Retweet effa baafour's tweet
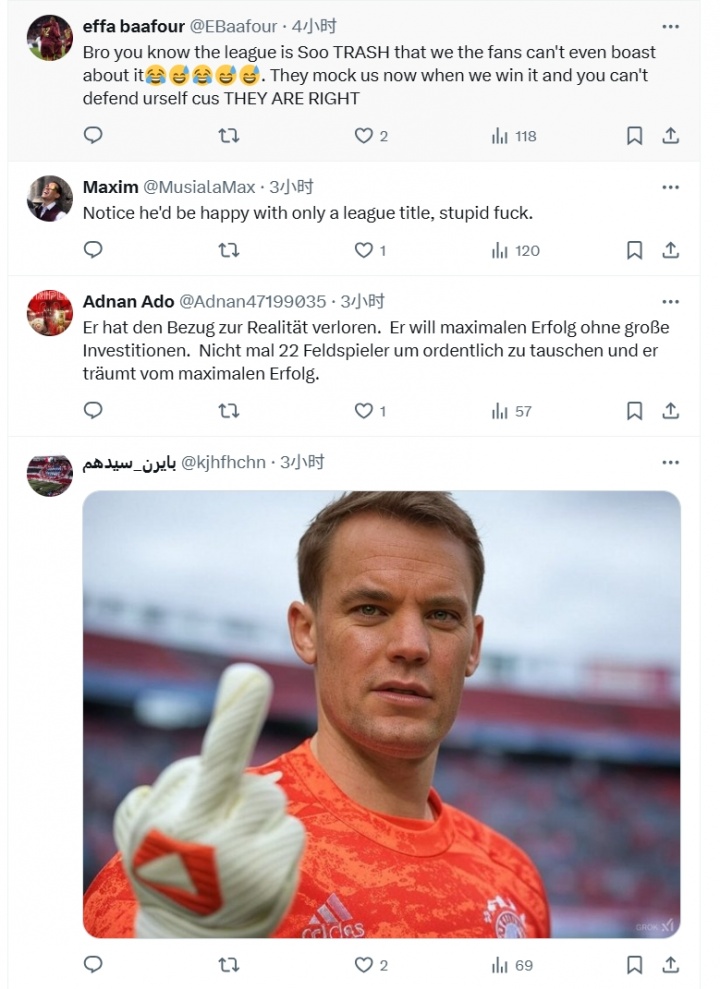The height and width of the screenshot is (989, 720). (x=229, y=136)
